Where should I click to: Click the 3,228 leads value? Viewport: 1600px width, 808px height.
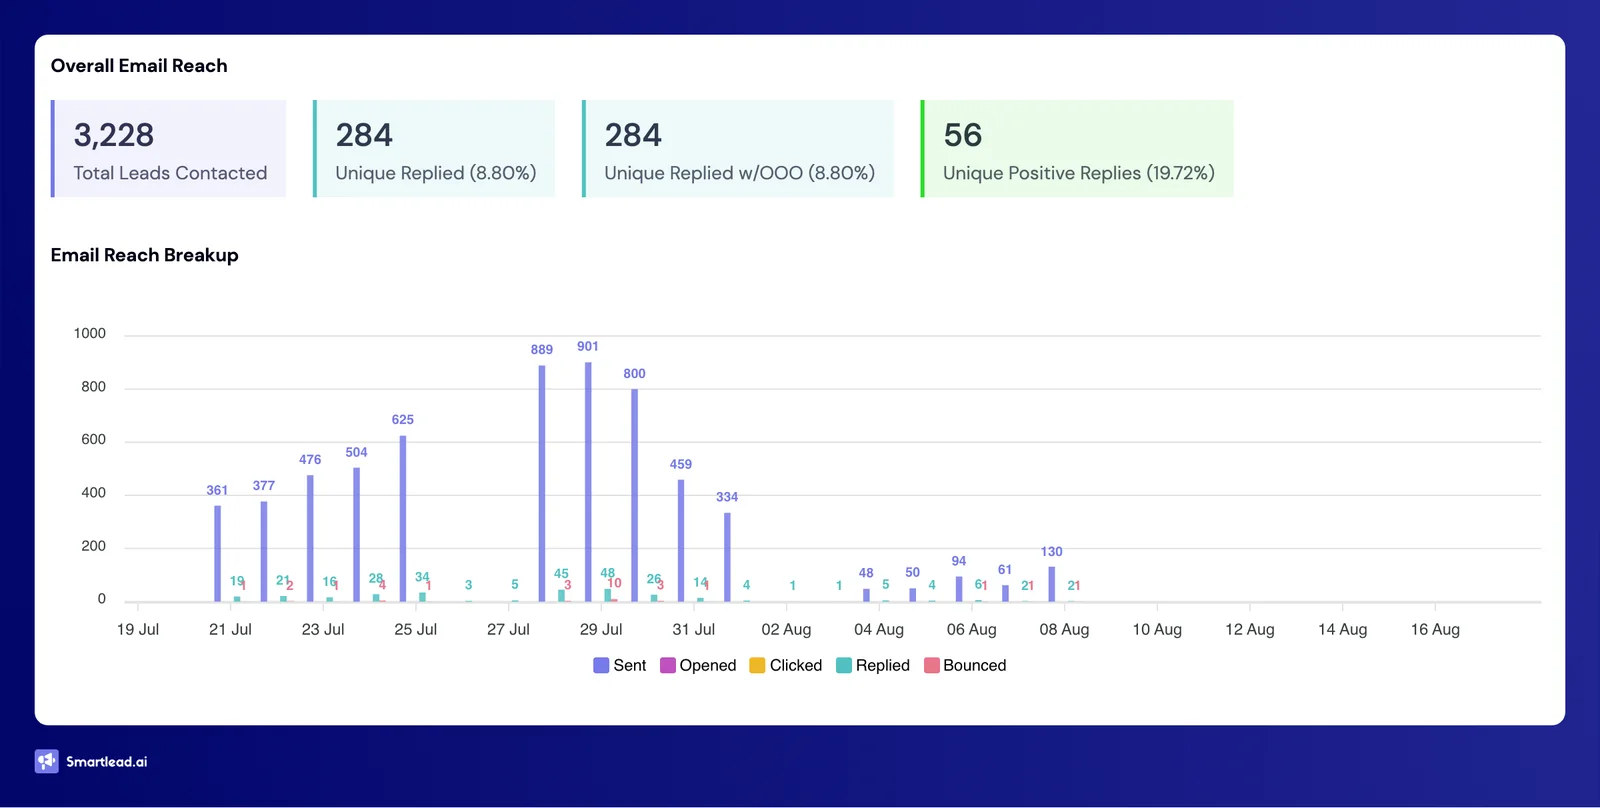[x=114, y=135]
